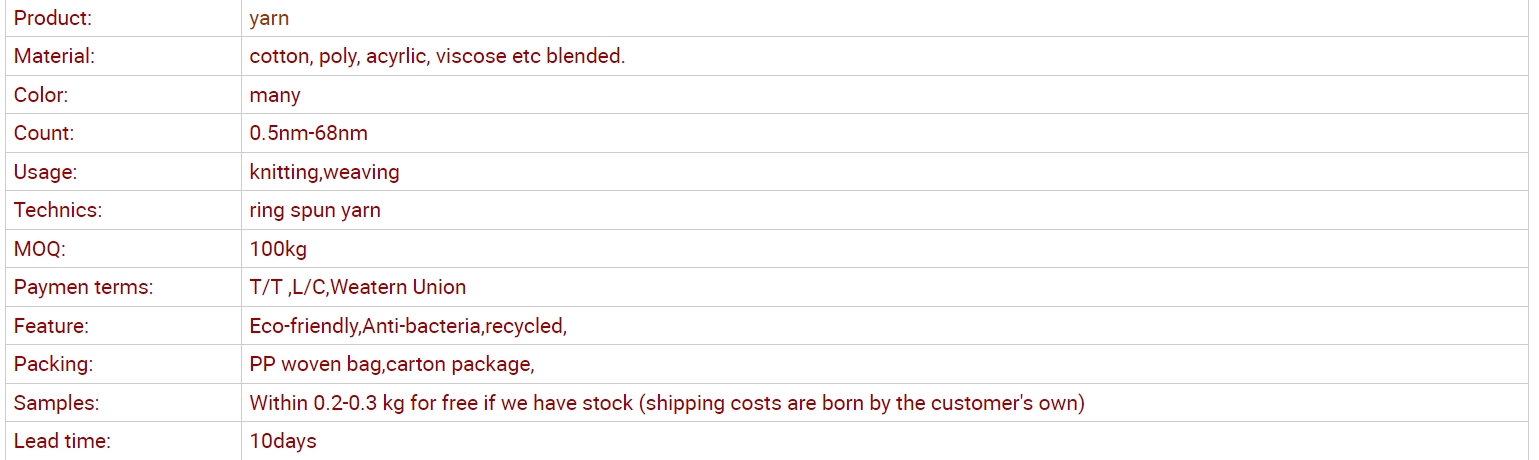The height and width of the screenshot is (460, 1539).
Task: Select the 'many' color value
Action: 275,95
